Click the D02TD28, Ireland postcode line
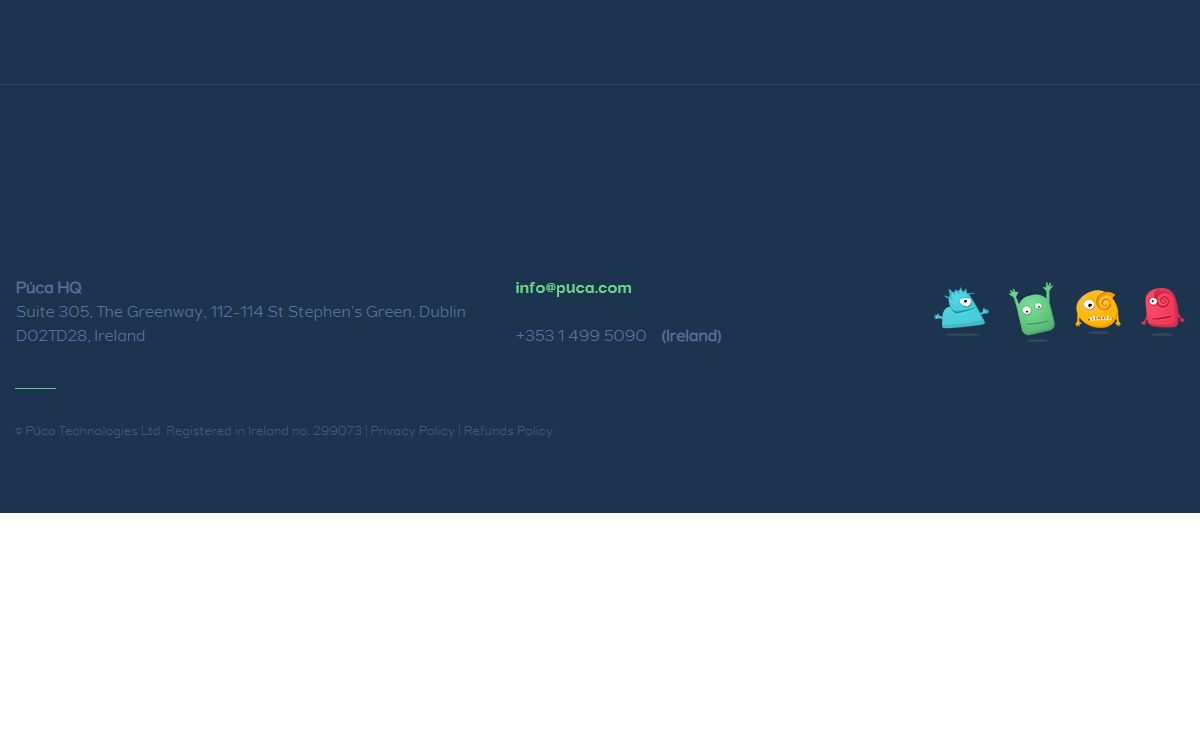This screenshot has height=740, width=1200. (x=81, y=336)
